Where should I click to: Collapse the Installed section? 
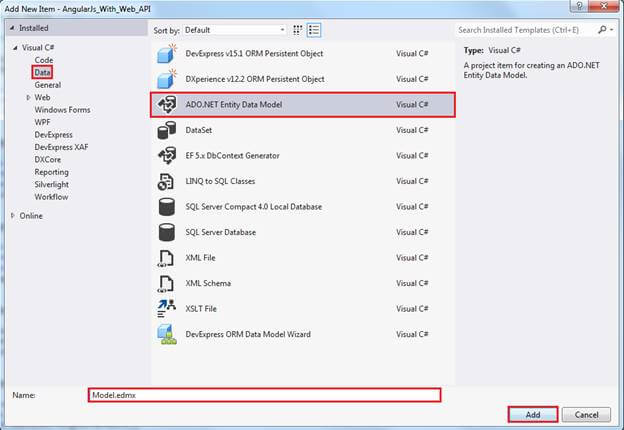pos(12,28)
